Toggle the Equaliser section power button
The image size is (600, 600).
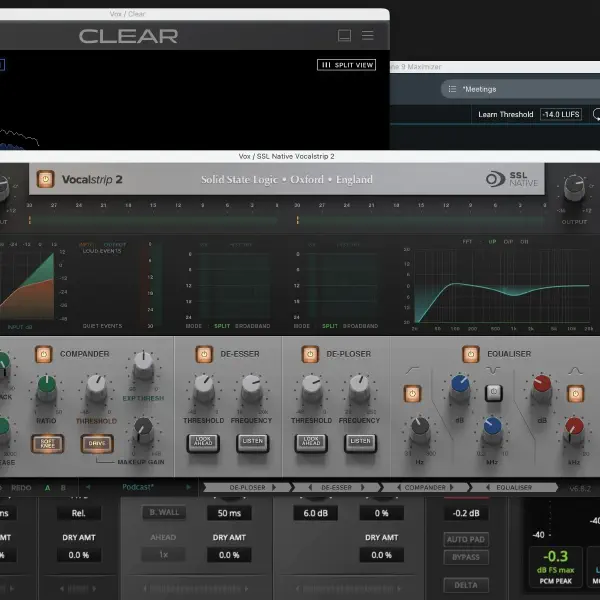click(x=471, y=354)
